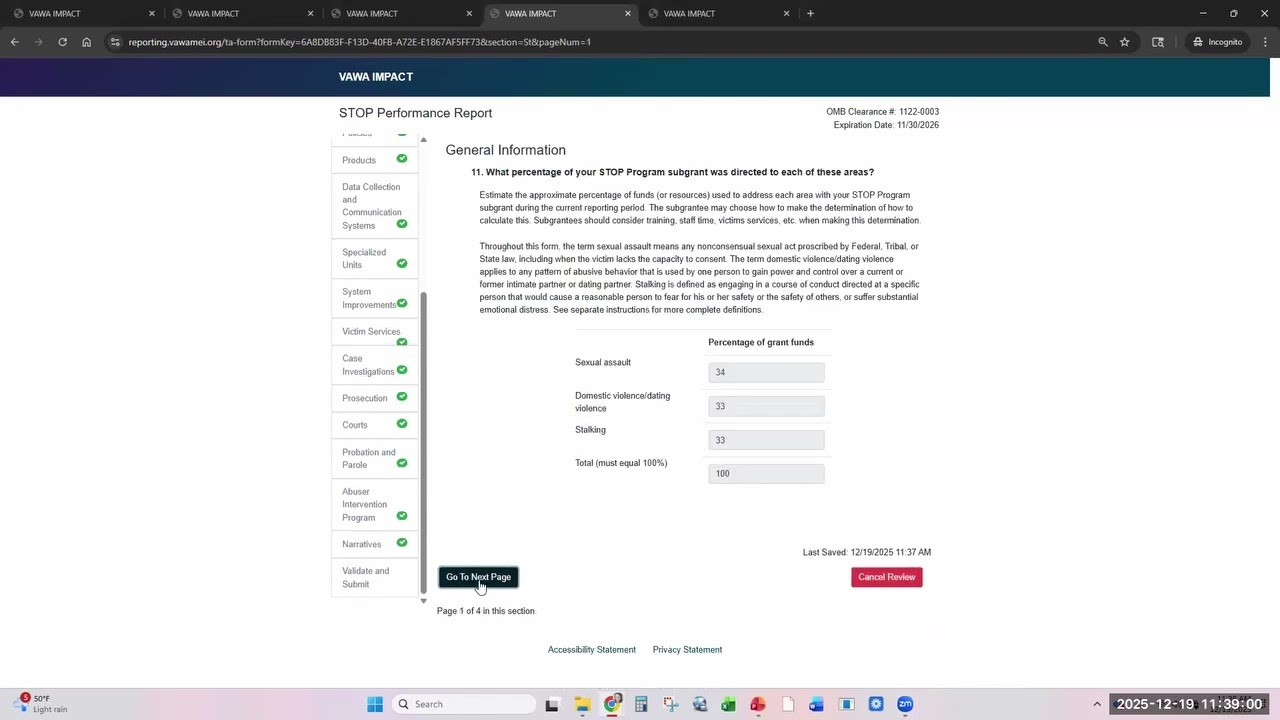
Task: Show hidden system tray icons
Action: 1097,704
